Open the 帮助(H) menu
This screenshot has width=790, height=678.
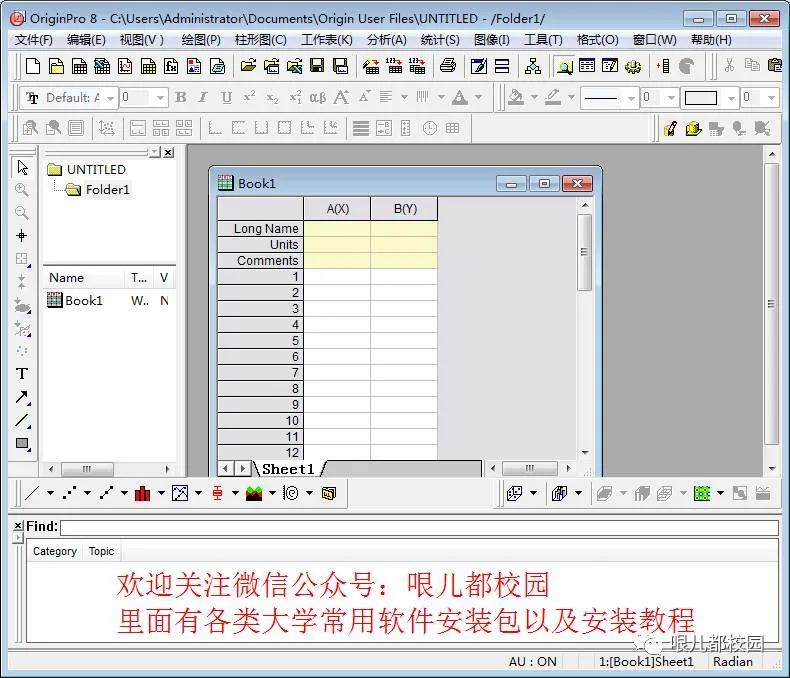(x=711, y=40)
